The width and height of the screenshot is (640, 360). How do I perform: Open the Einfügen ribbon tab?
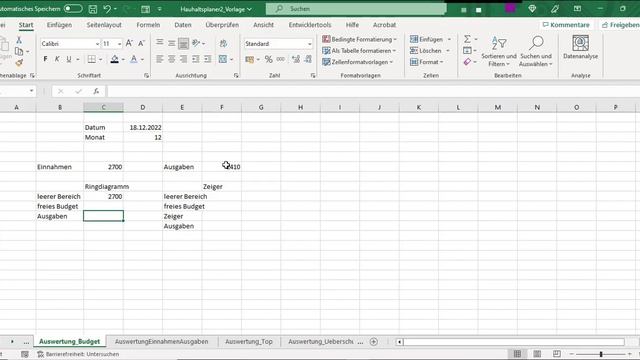click(59, 25)
